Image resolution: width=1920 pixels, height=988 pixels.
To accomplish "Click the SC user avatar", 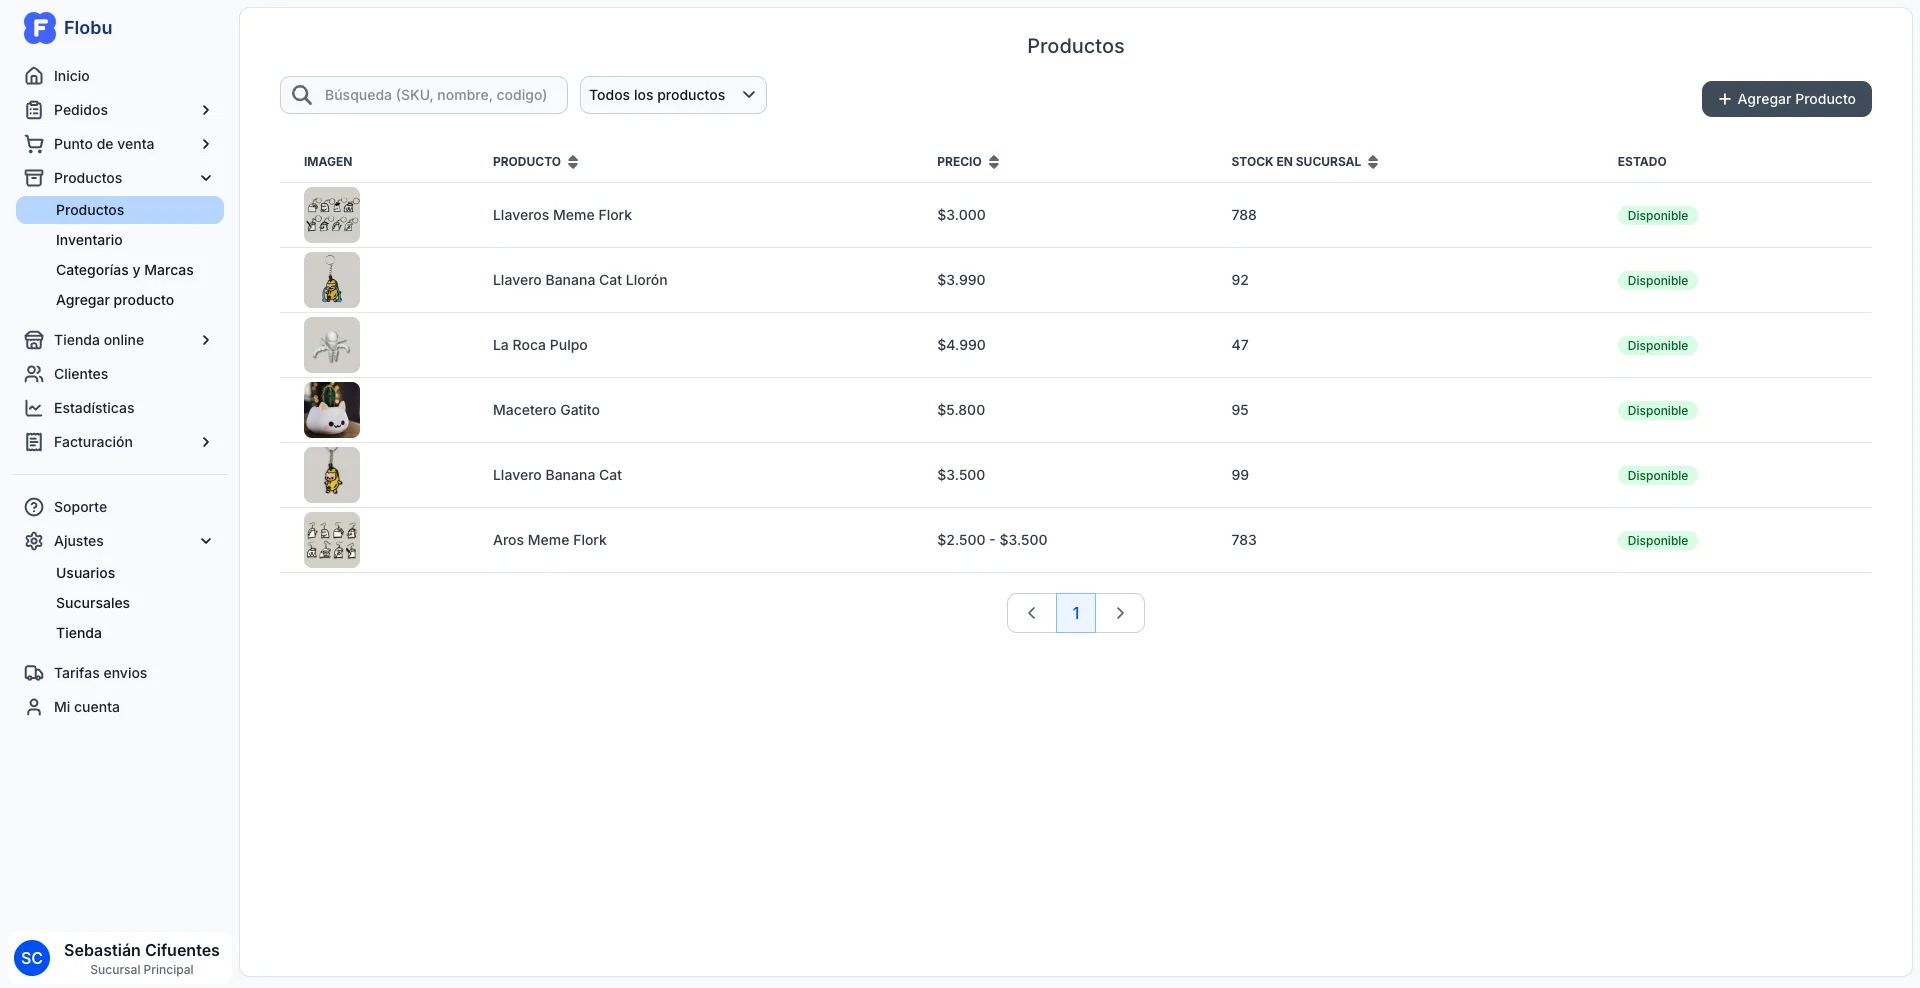I will [32, 958].
